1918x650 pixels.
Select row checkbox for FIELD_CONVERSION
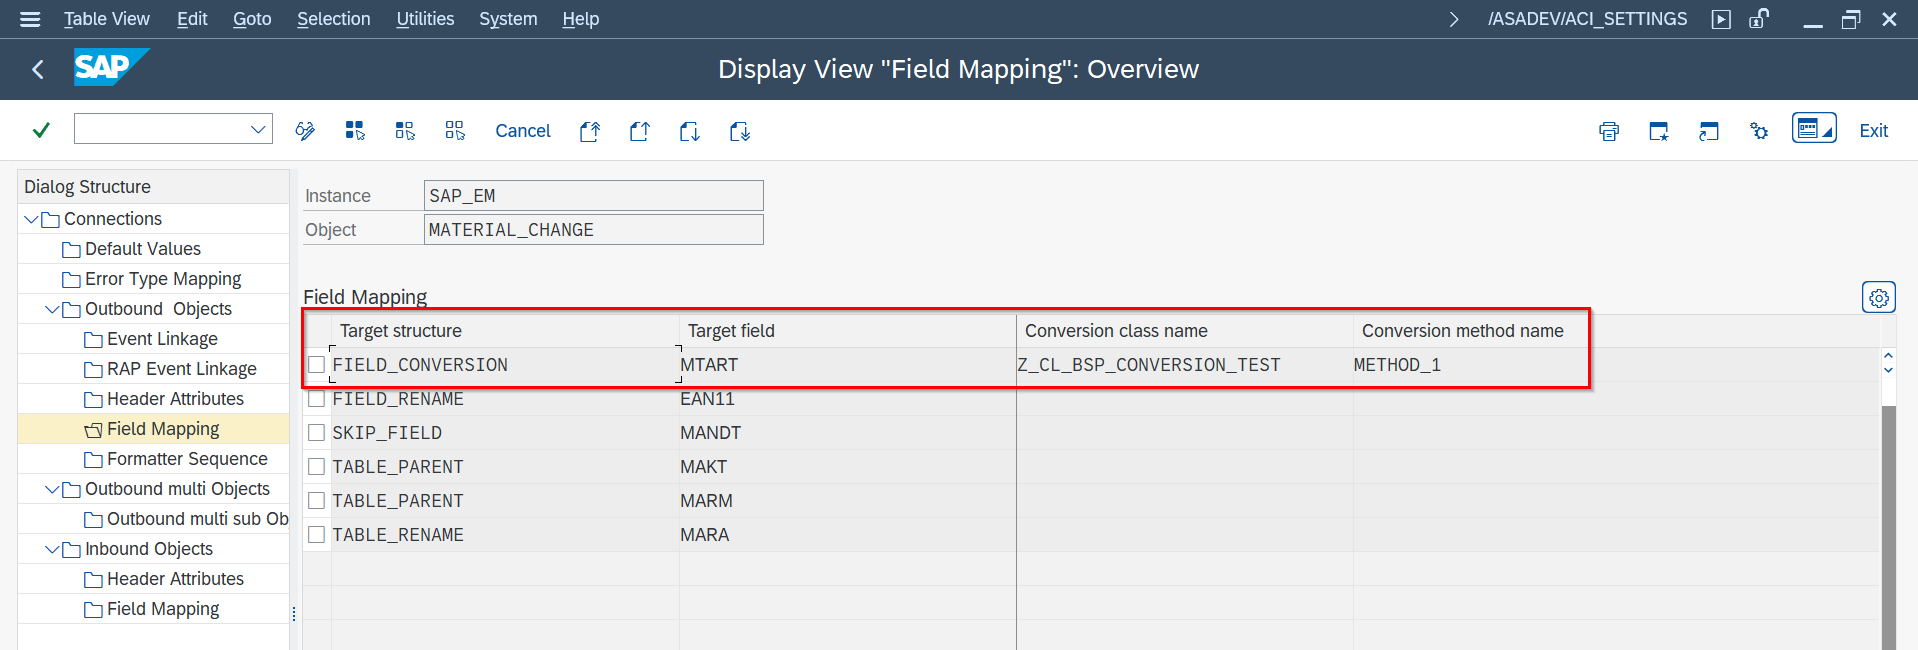pos(317,365)
